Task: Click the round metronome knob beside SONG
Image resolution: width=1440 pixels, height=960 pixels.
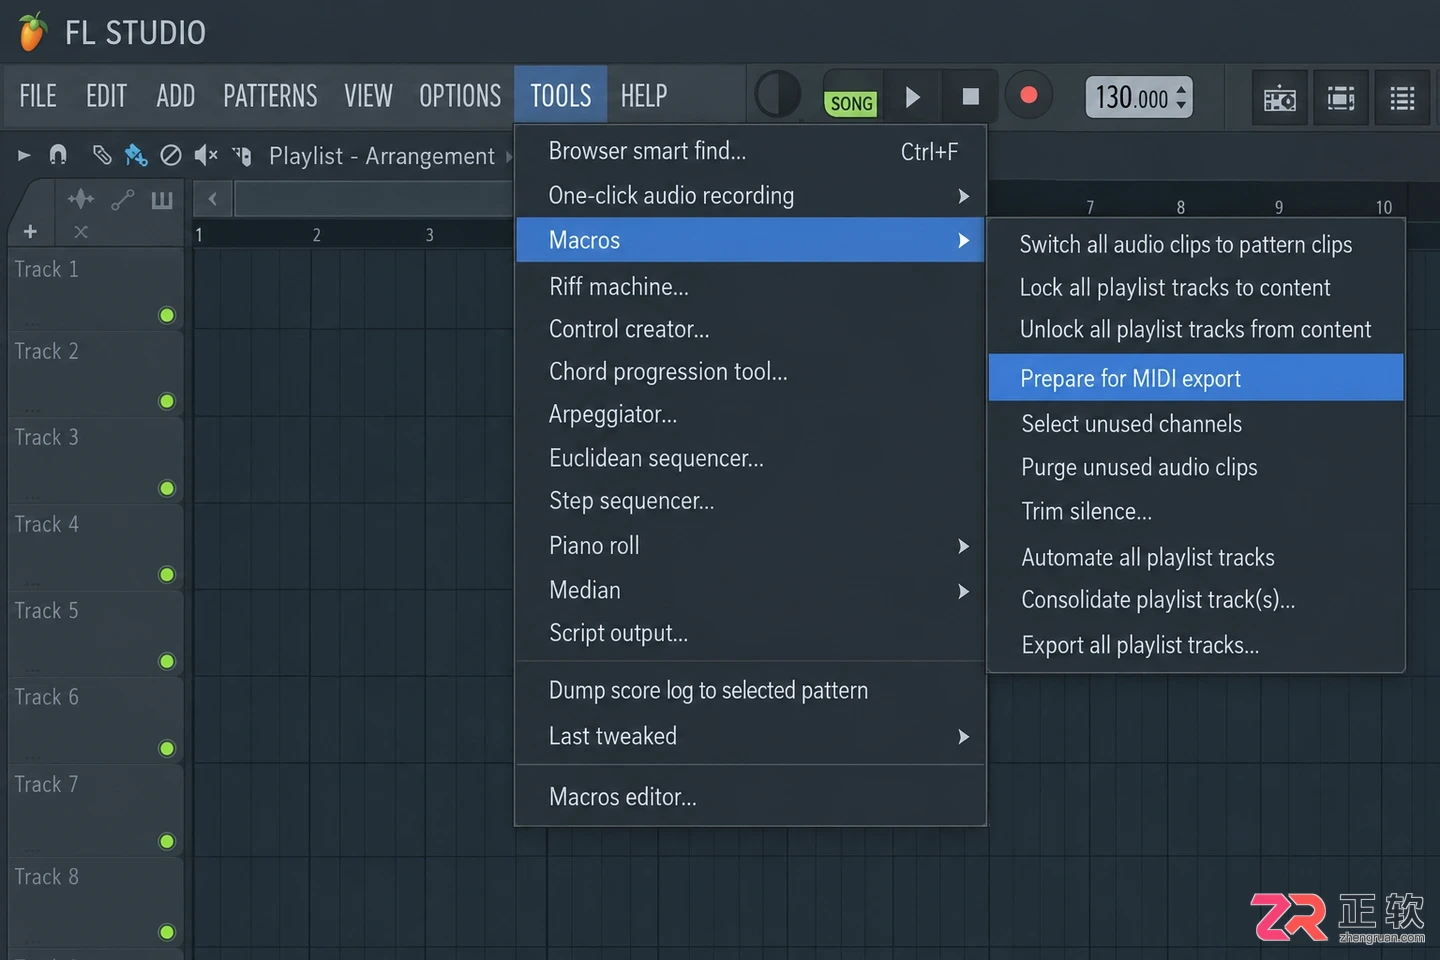Action: (x=777, y=96)
